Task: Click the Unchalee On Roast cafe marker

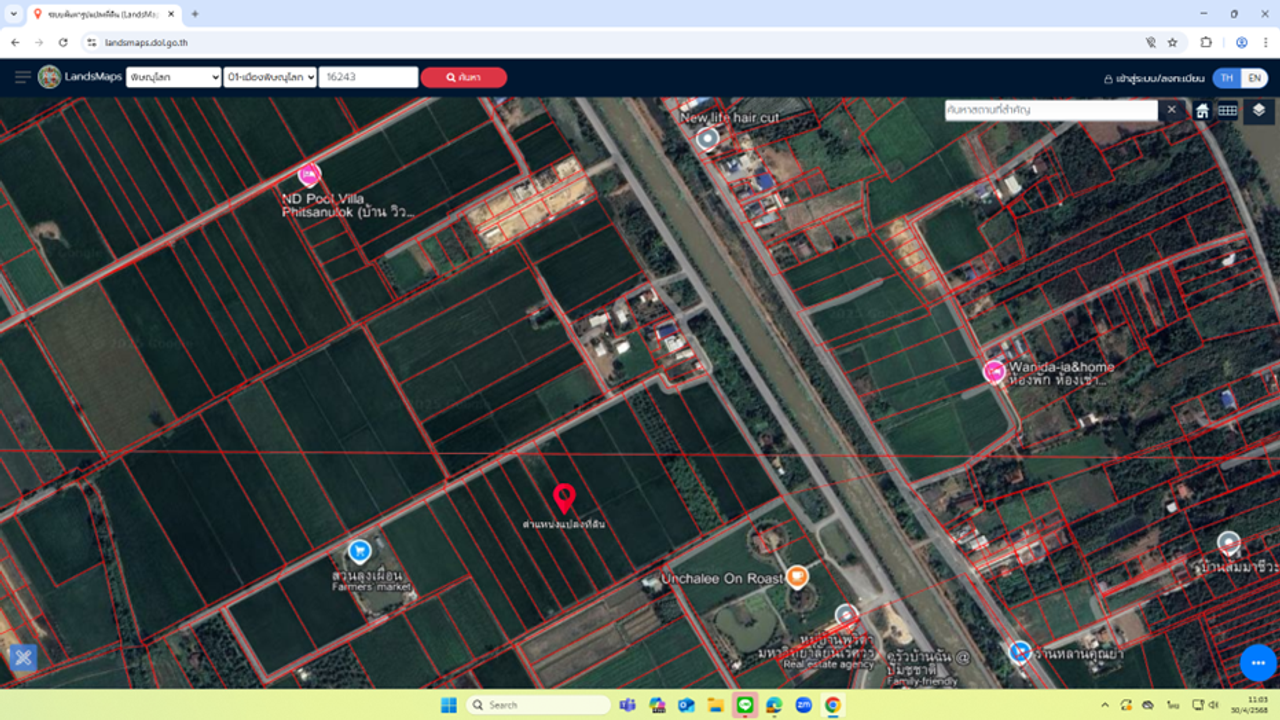Action: [x=796, y=575]
